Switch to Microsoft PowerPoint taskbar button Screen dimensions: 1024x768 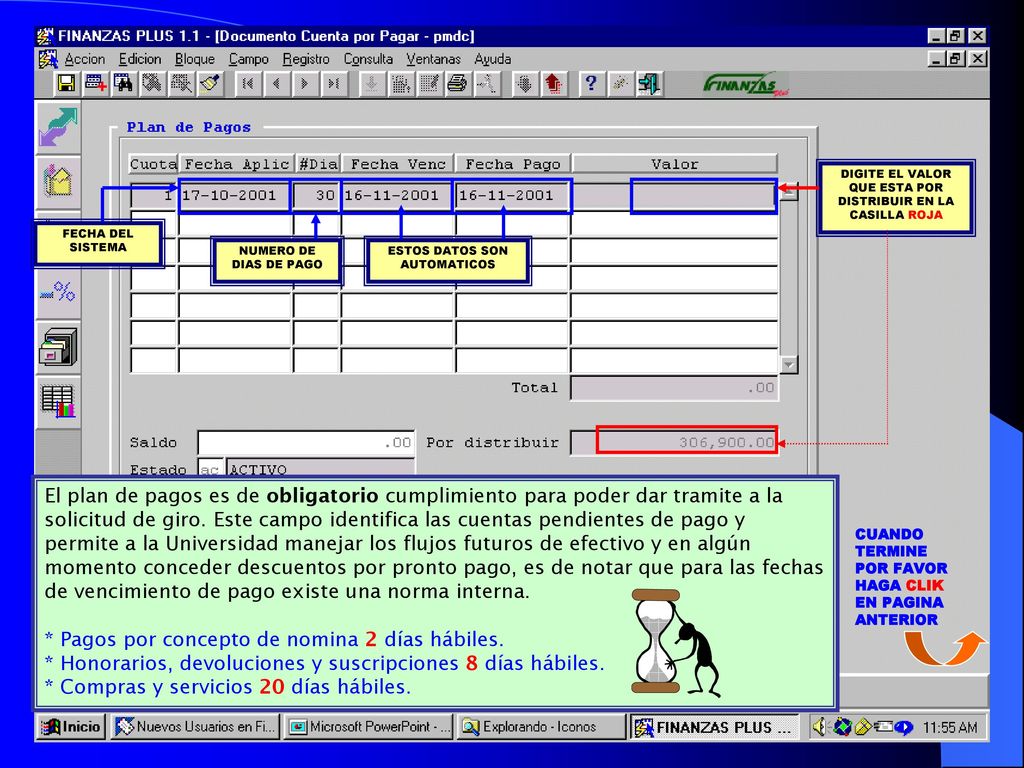[x=369, y=727]
